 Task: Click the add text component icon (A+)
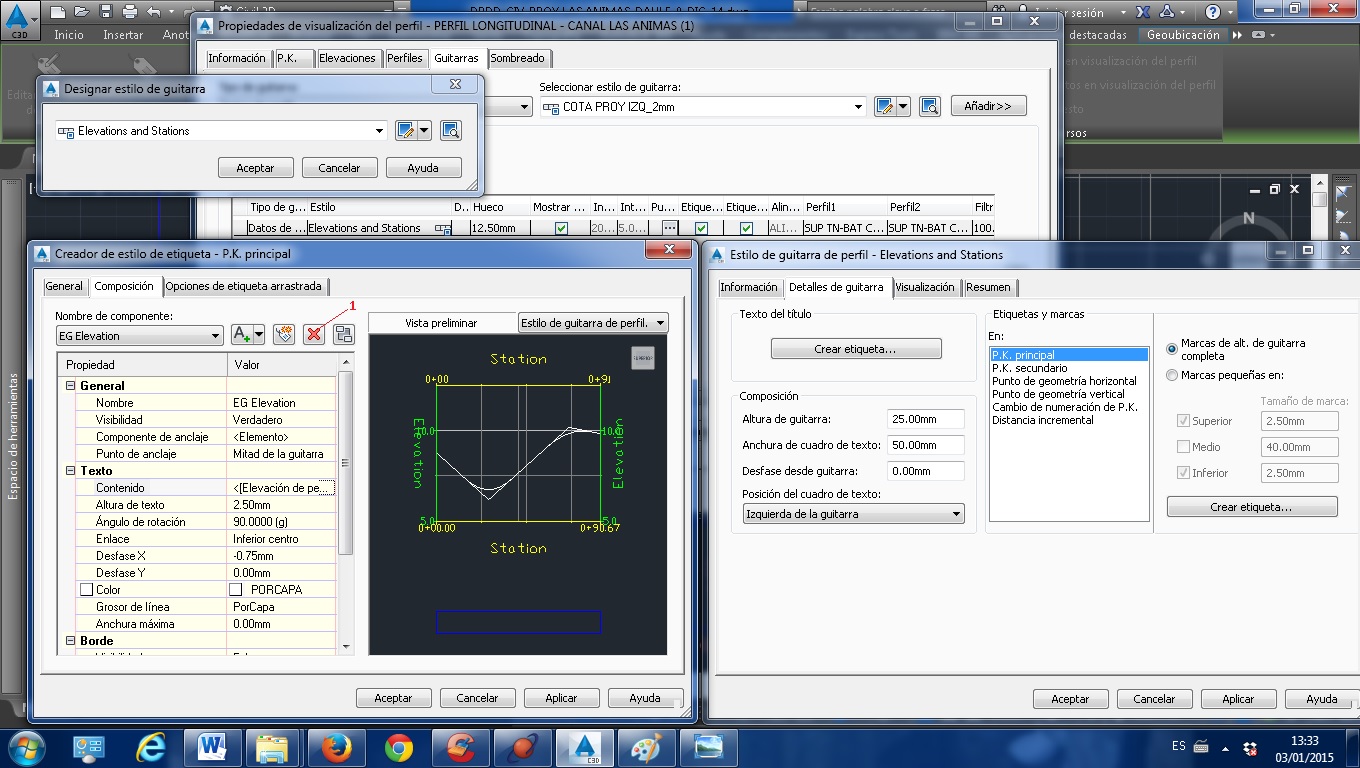(242, 335)
